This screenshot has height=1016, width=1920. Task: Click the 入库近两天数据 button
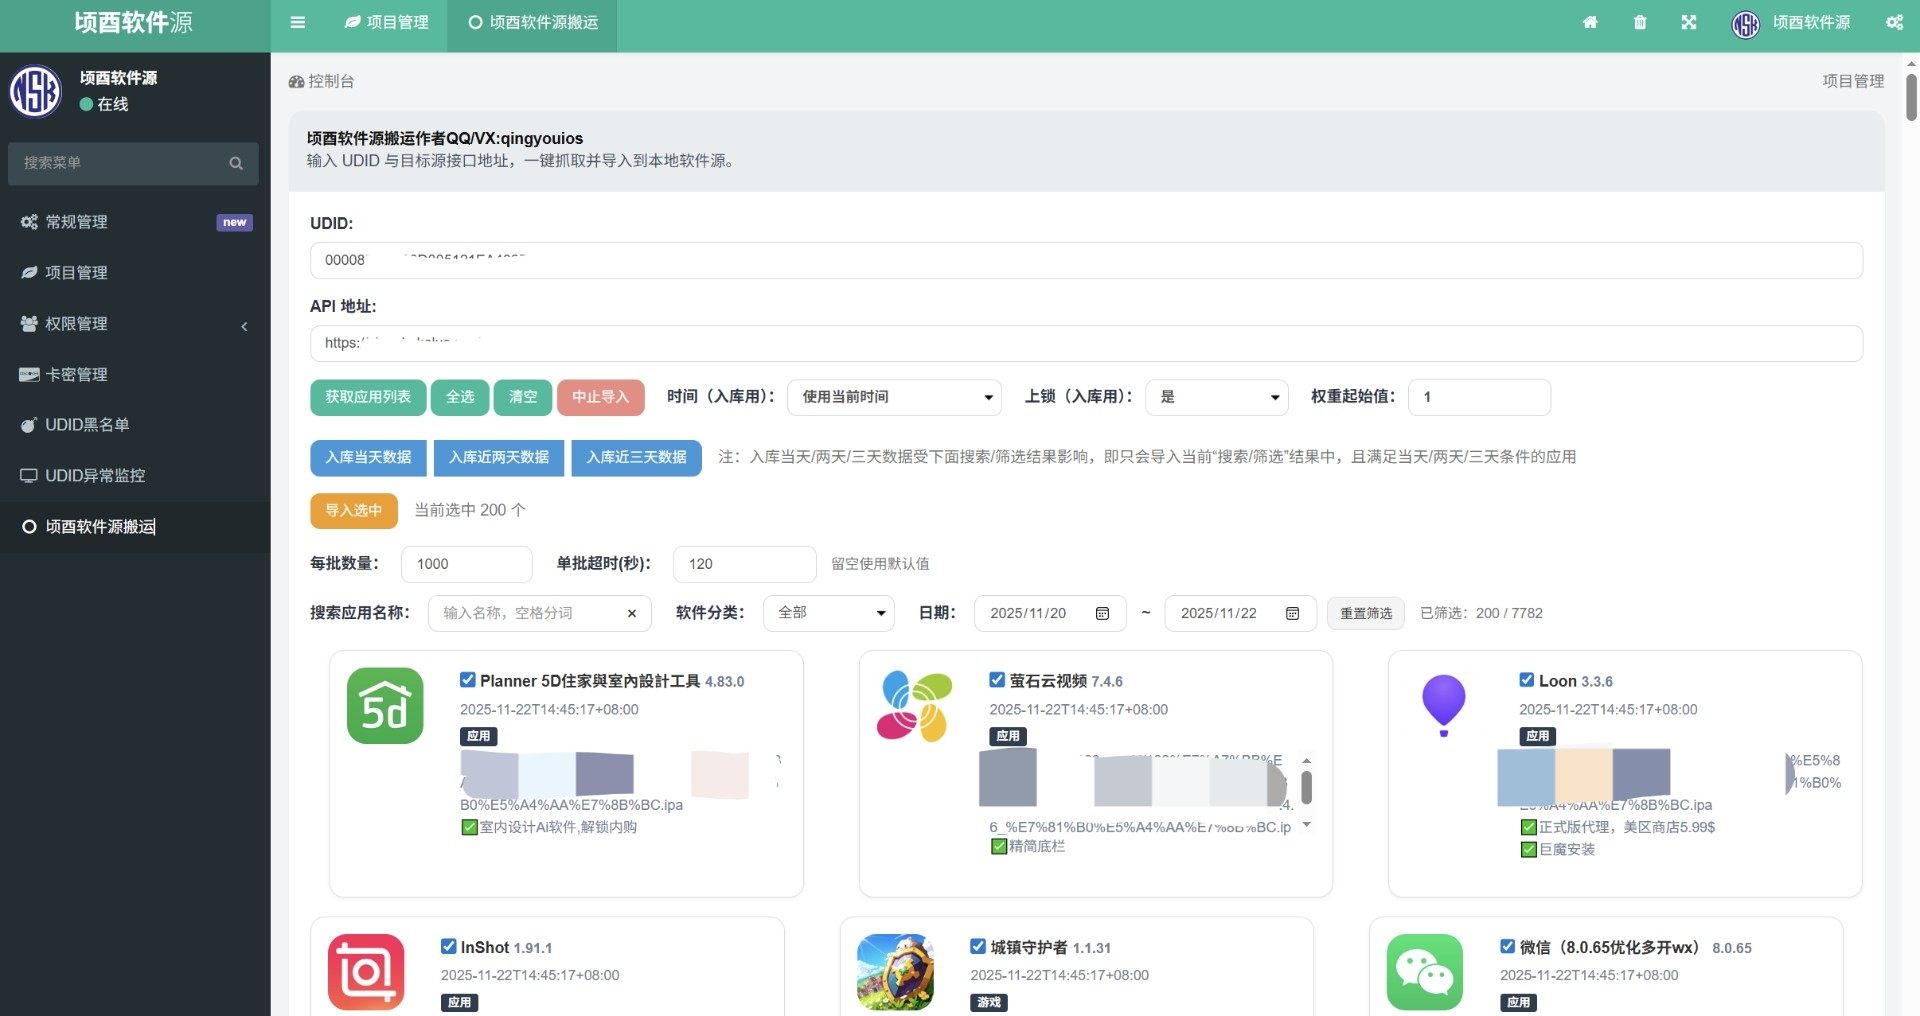[x=499, y=458]
